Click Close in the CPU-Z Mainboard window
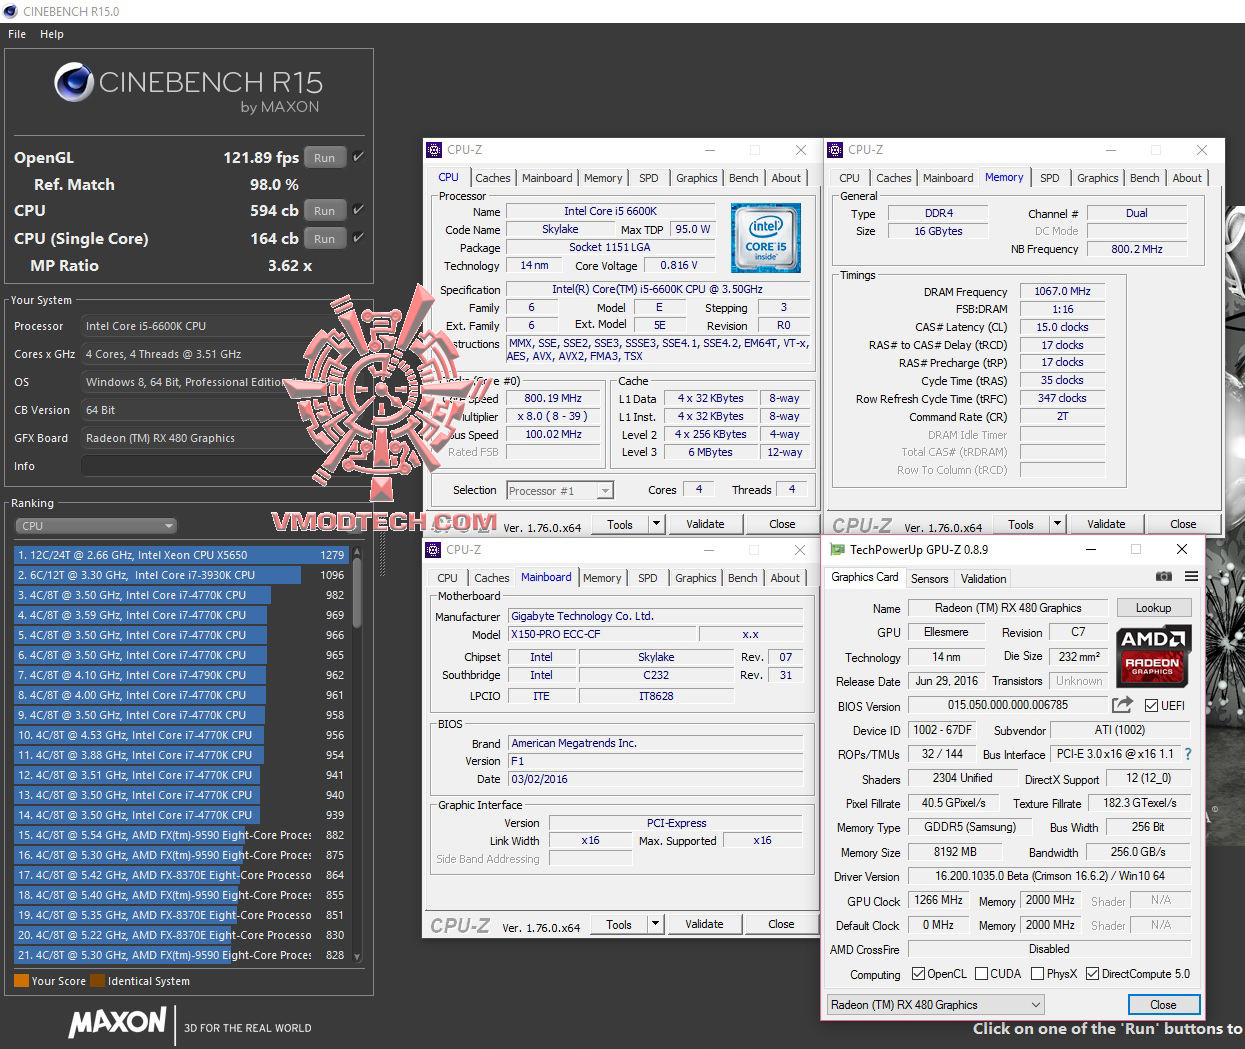 point(781,924)
